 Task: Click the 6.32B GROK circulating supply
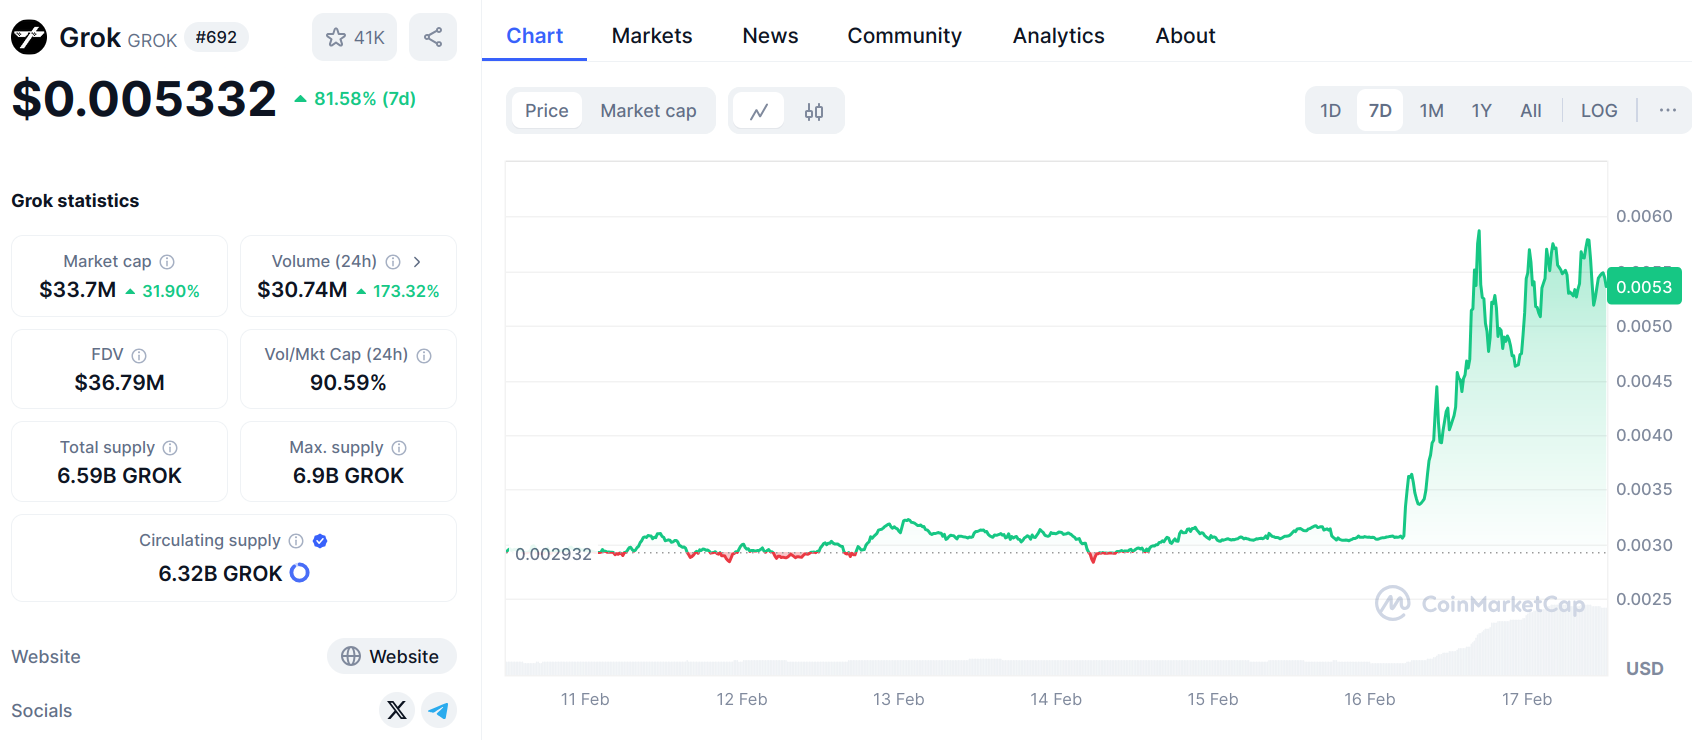pyautogui.click(x=220, y=573)
